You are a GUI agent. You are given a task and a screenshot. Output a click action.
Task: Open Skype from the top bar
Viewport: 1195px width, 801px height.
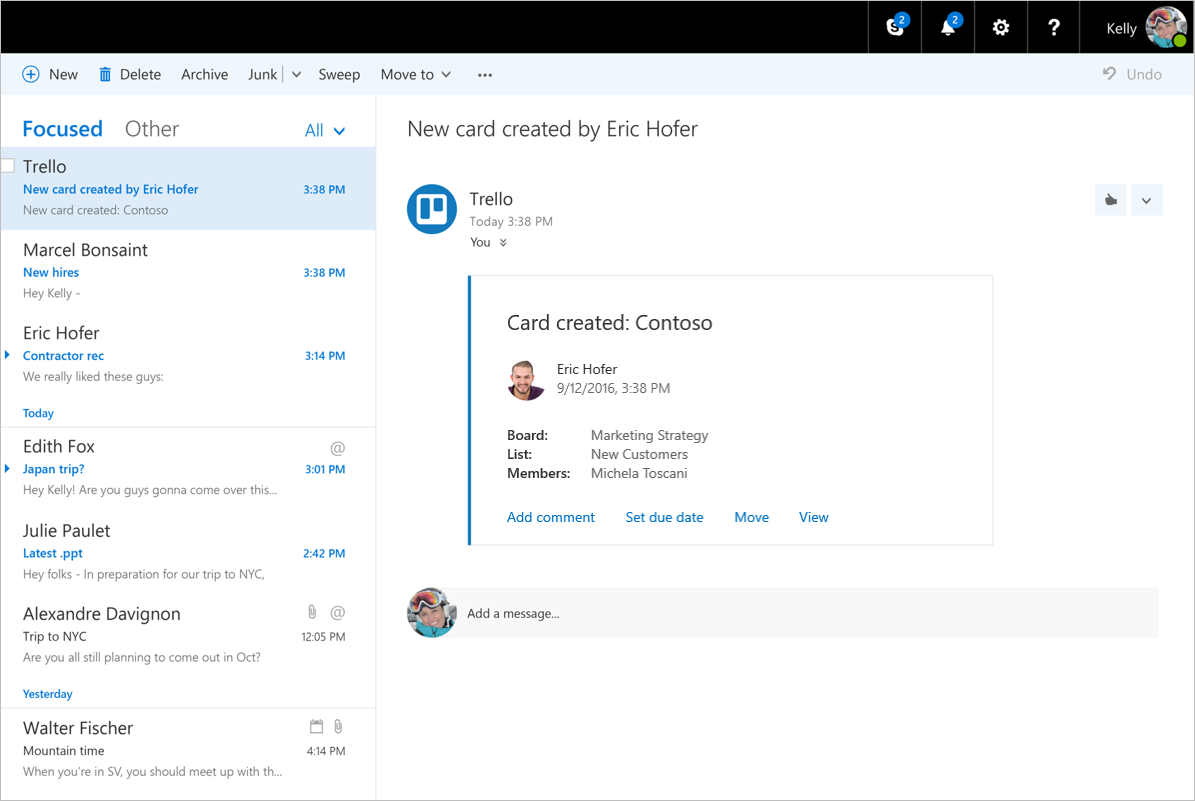click(x=896, y=28)
